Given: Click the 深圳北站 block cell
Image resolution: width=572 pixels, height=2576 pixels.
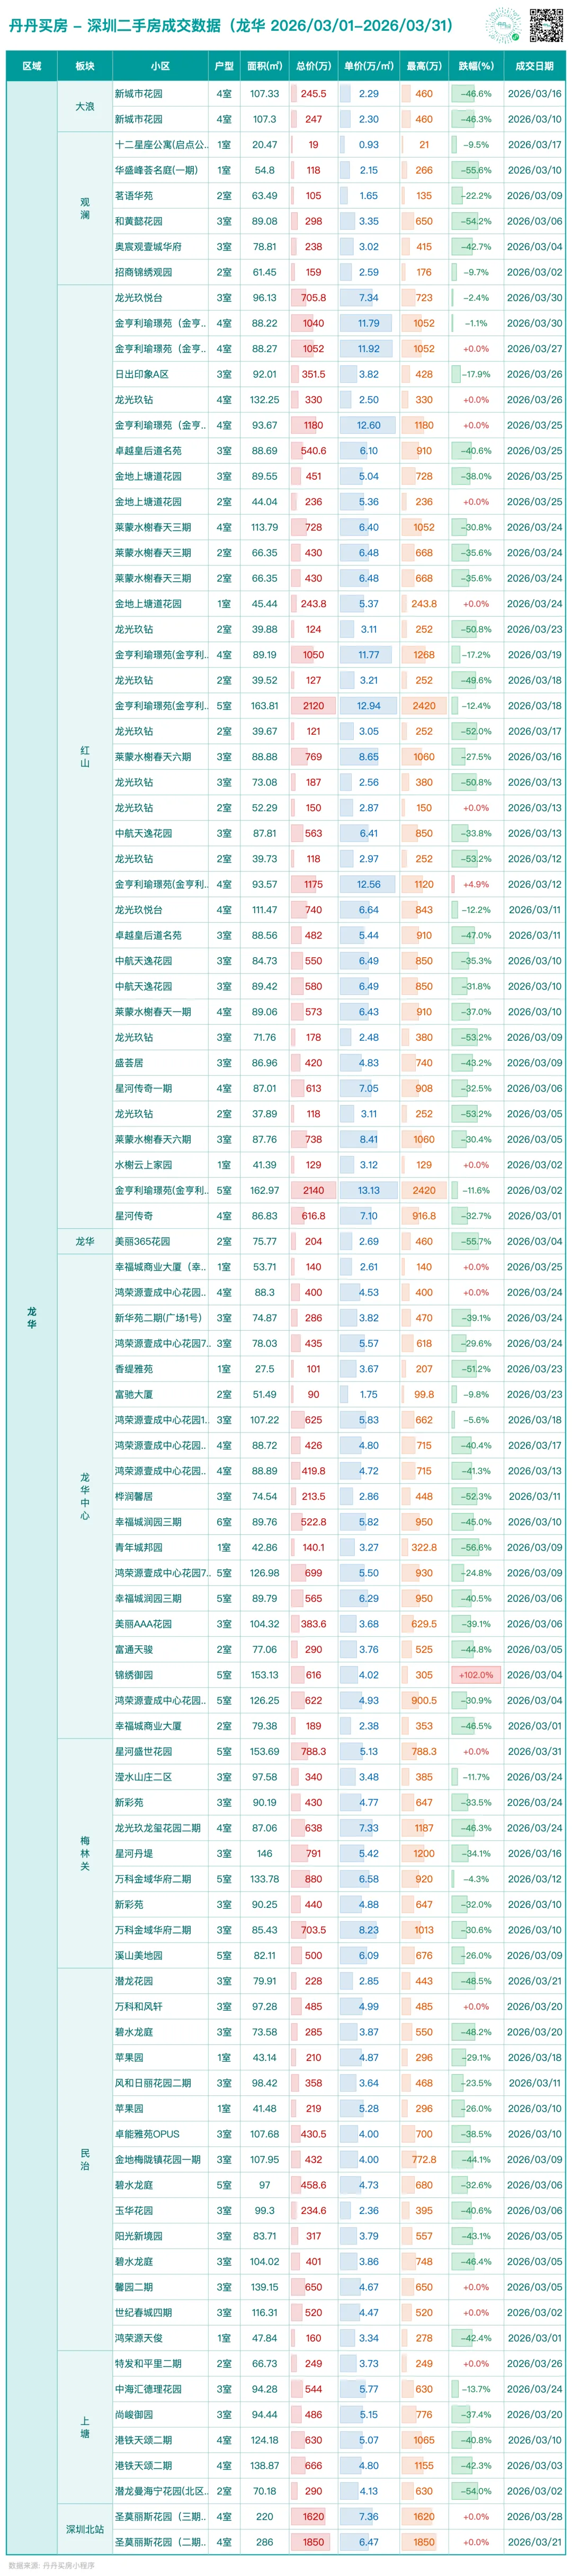Looking at the screenshot, I should coord(85,2529).
